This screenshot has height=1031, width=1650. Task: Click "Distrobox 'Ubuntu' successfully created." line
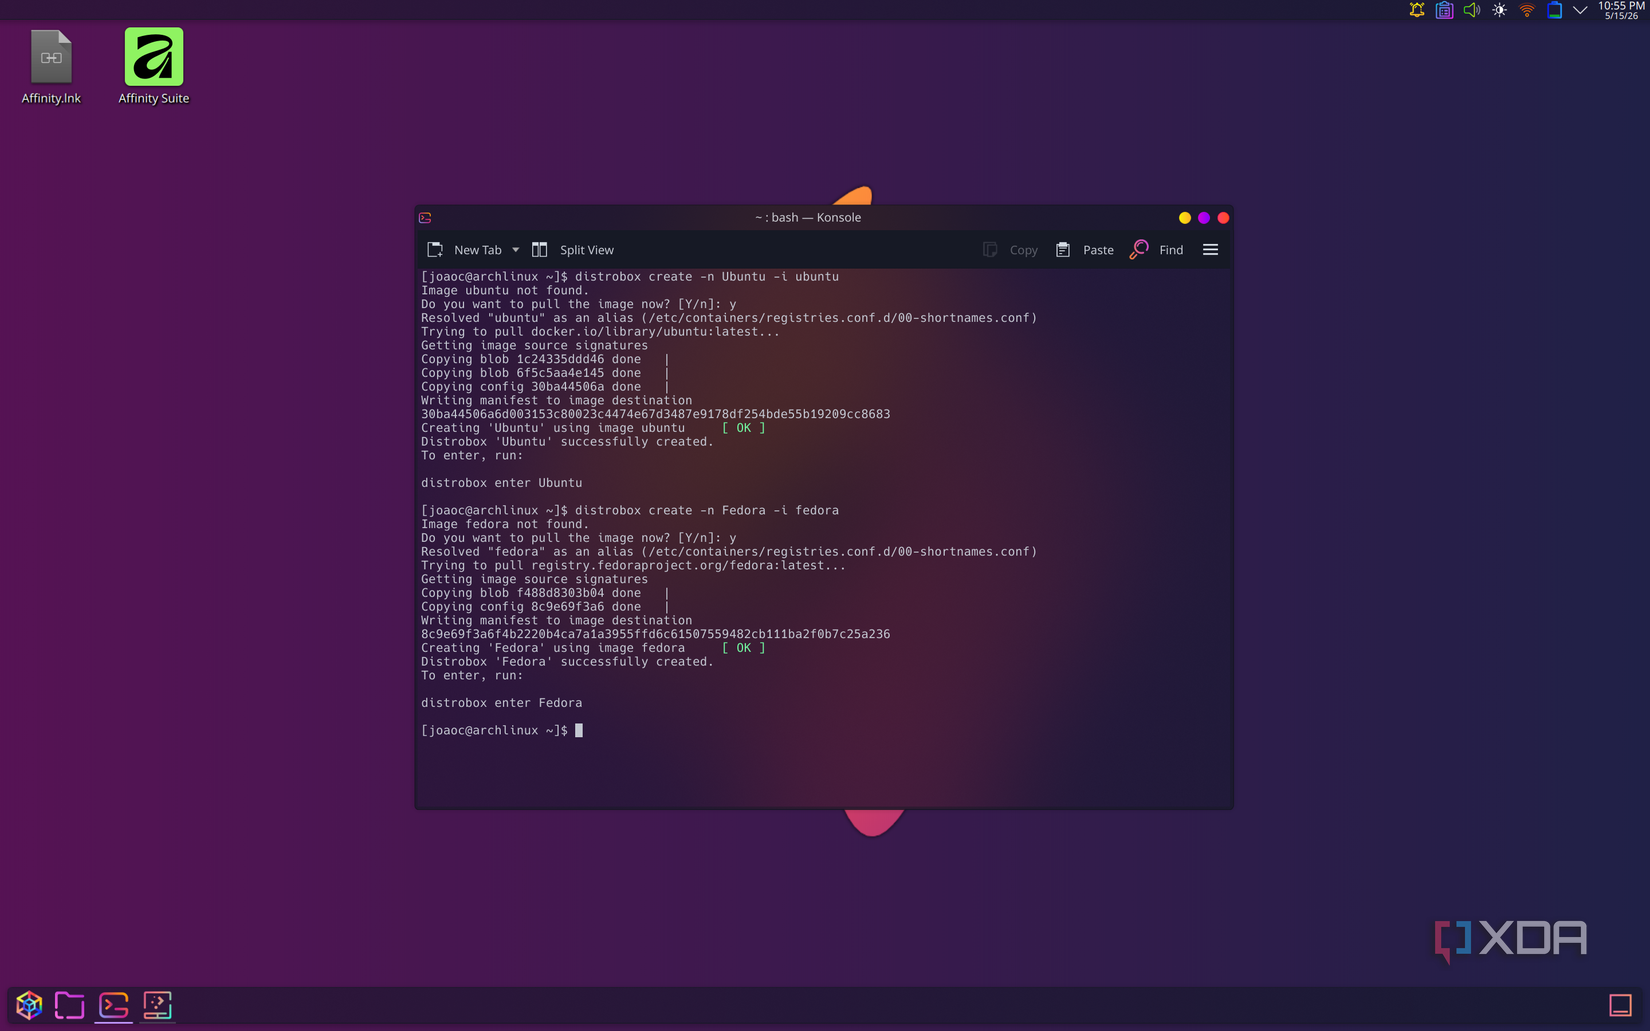pos(567,442)
